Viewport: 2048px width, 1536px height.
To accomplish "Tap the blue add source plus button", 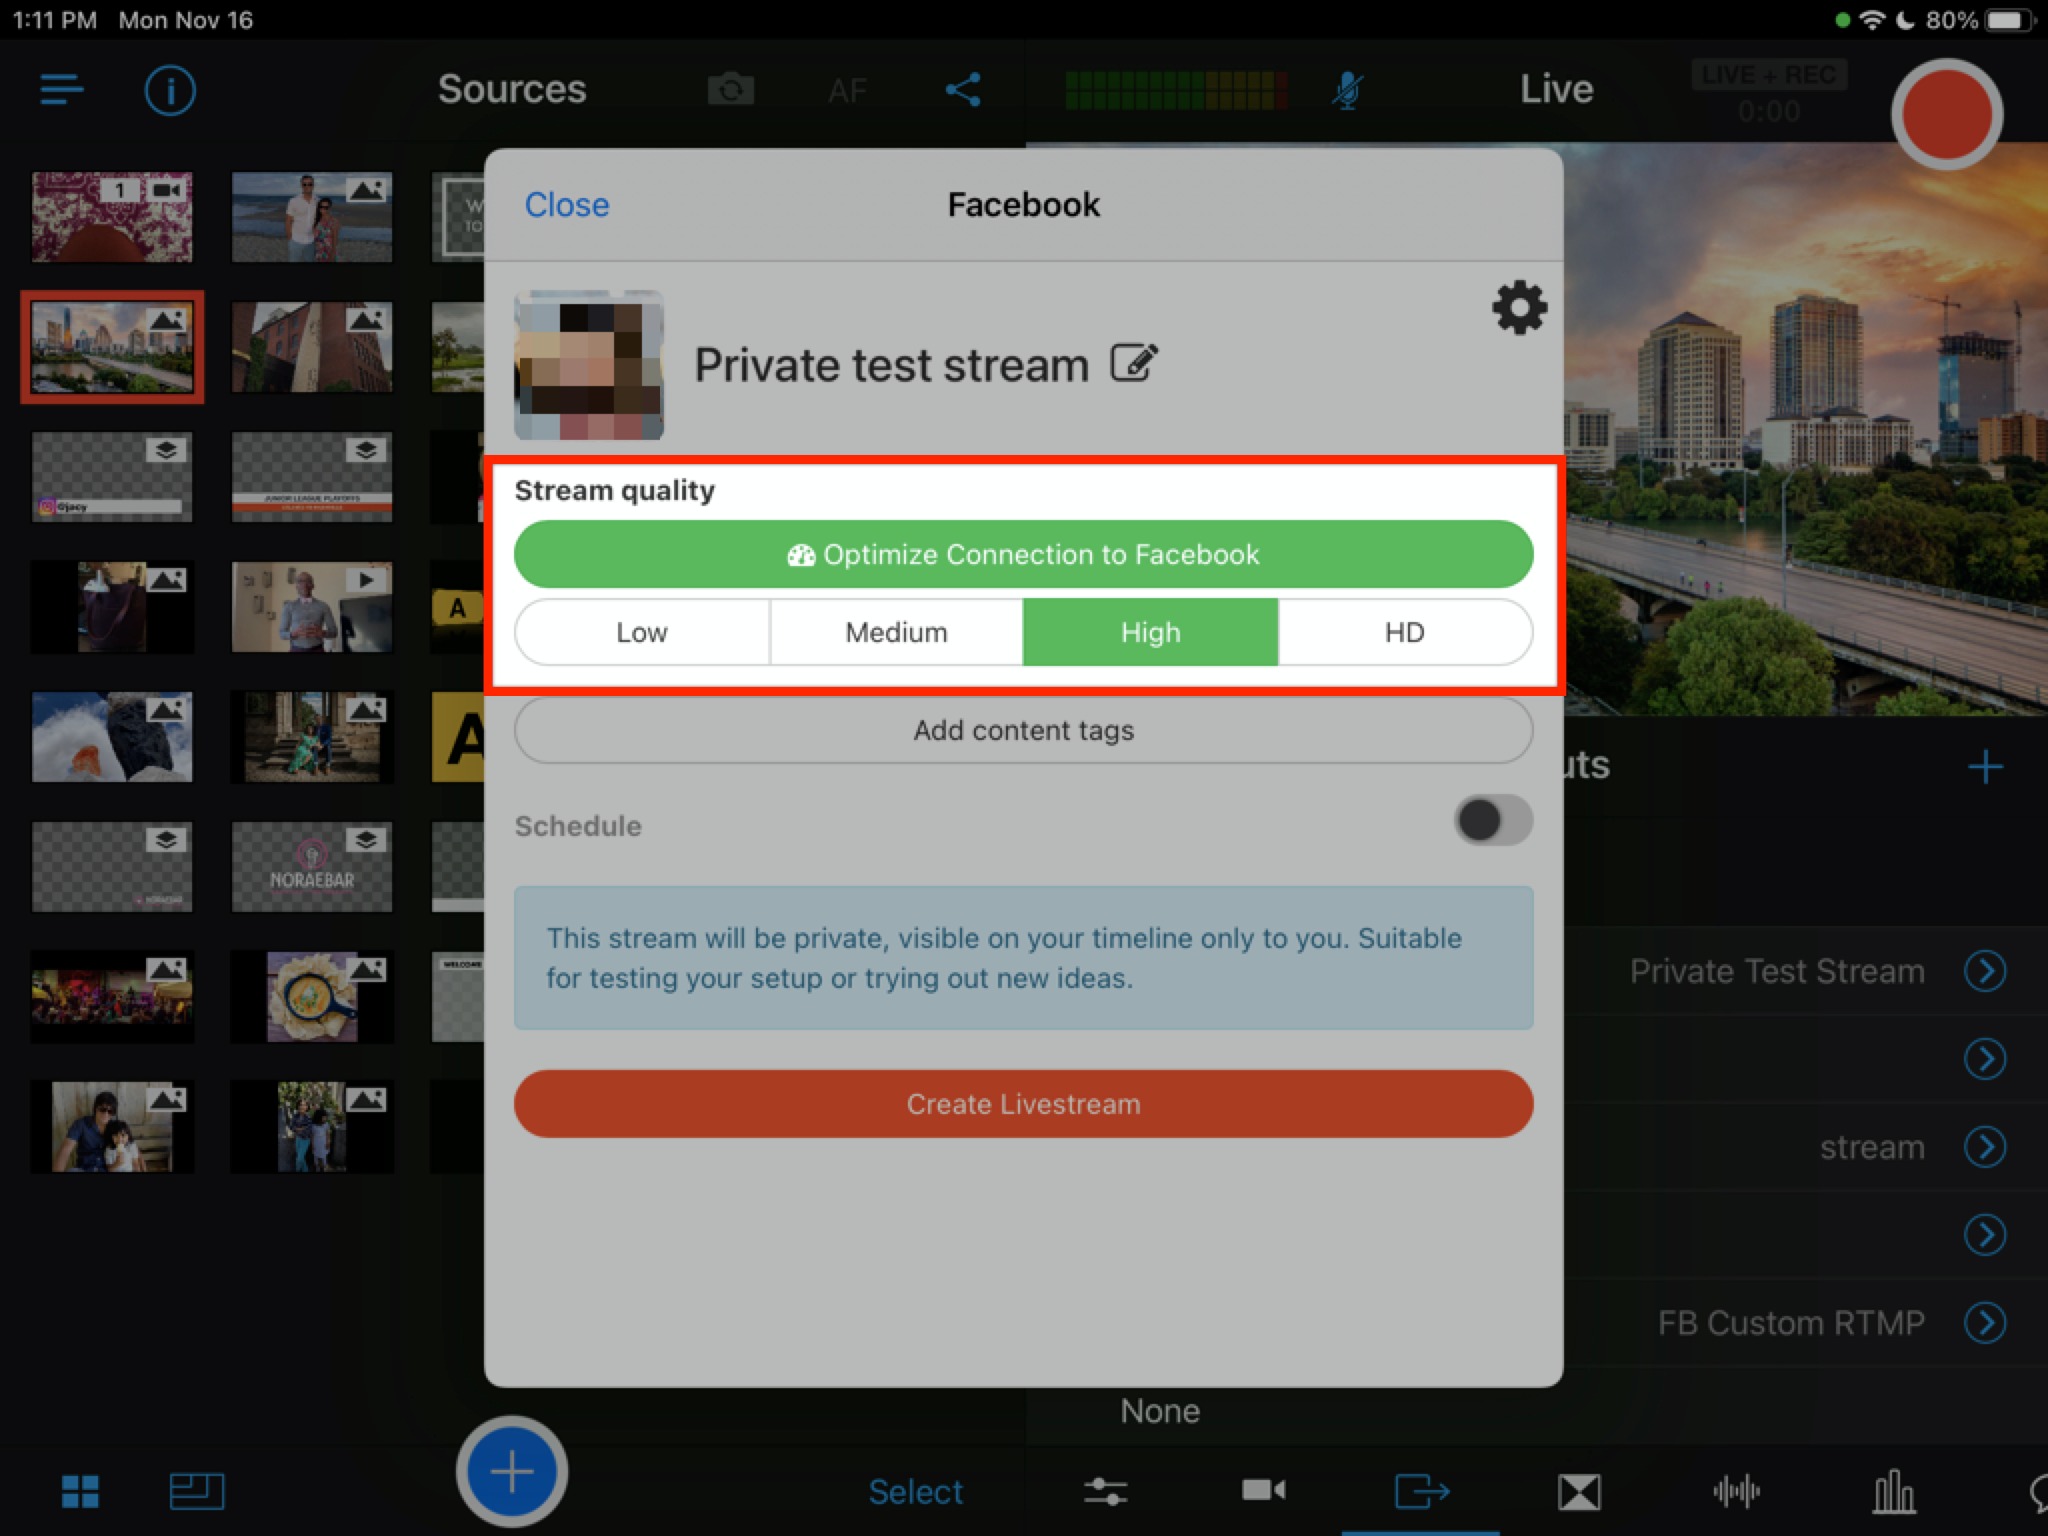I will 512,1471.
